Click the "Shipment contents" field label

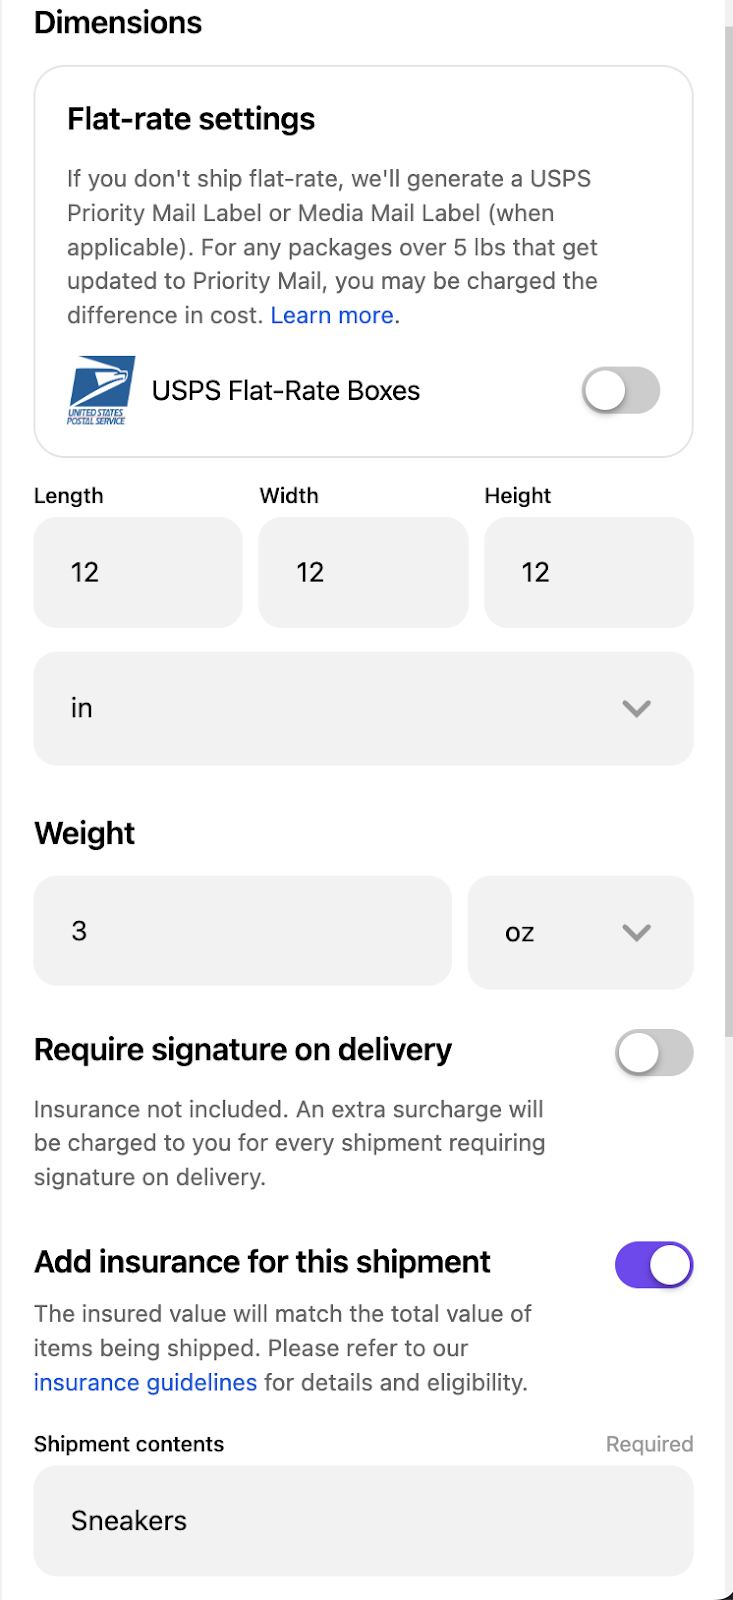point(129,1444)
